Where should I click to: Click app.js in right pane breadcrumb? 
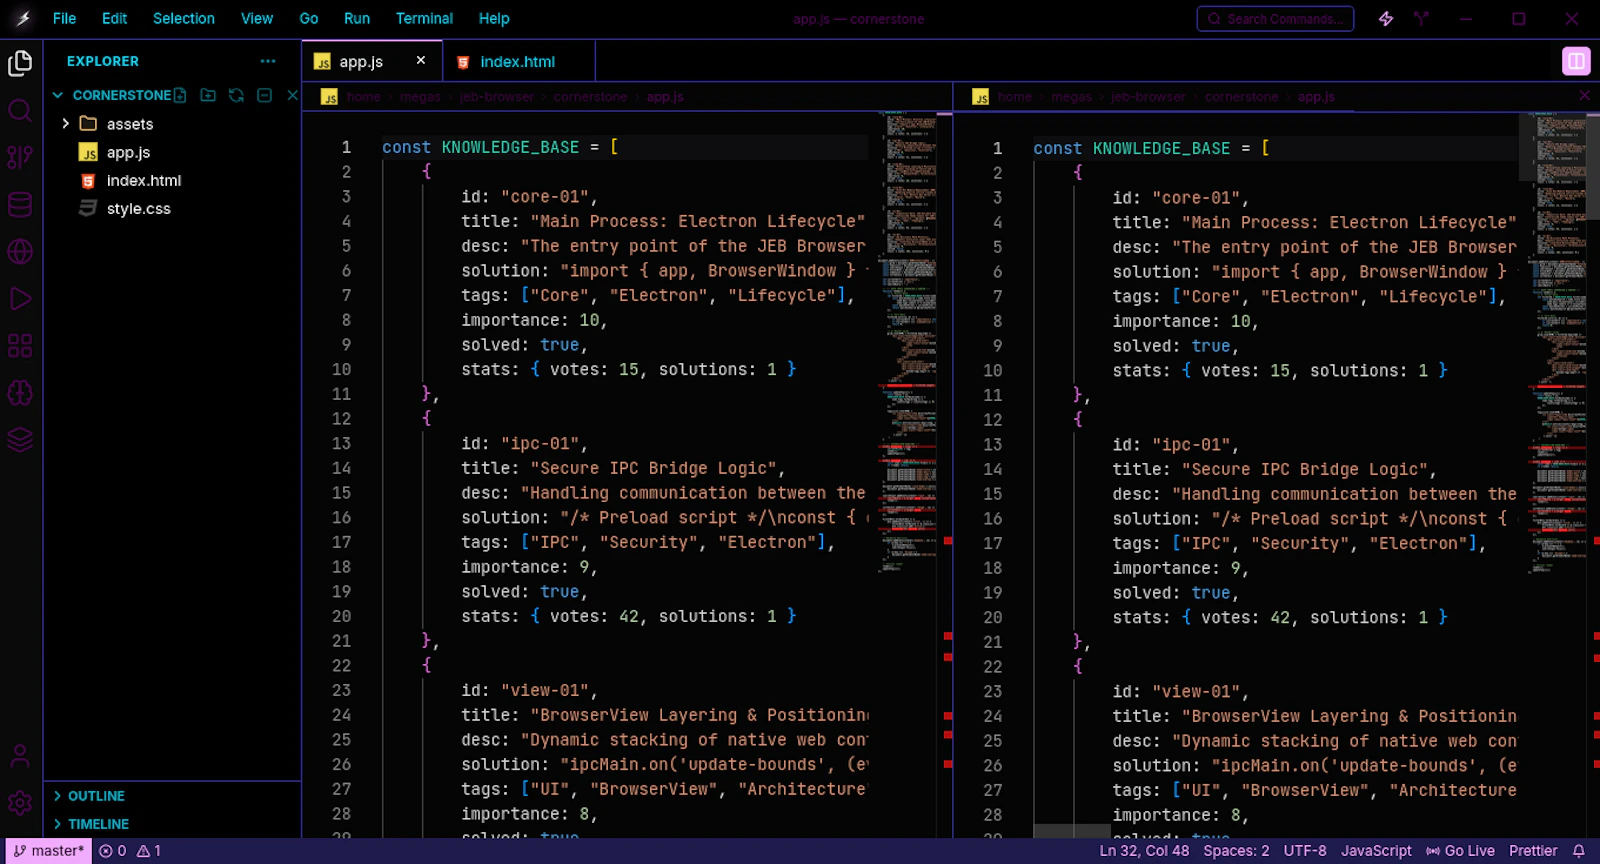coord(1316,97)
